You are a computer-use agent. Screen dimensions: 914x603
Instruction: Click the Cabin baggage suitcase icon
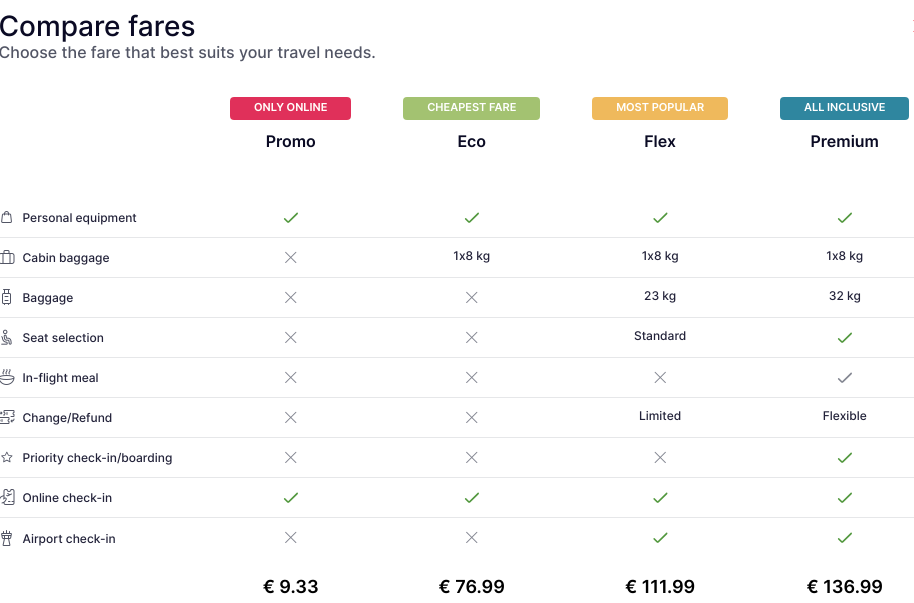pyautogui.click(x=7, y=257)
